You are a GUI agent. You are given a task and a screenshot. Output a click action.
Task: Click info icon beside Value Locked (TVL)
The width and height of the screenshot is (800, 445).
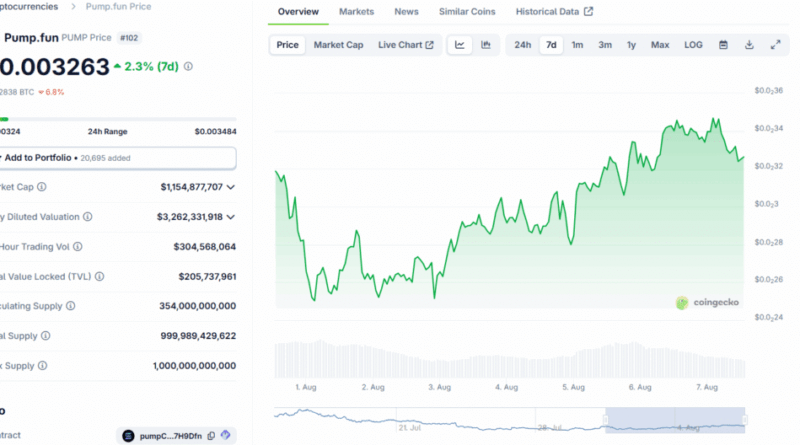pyautogui.click(x=99, y=277)
